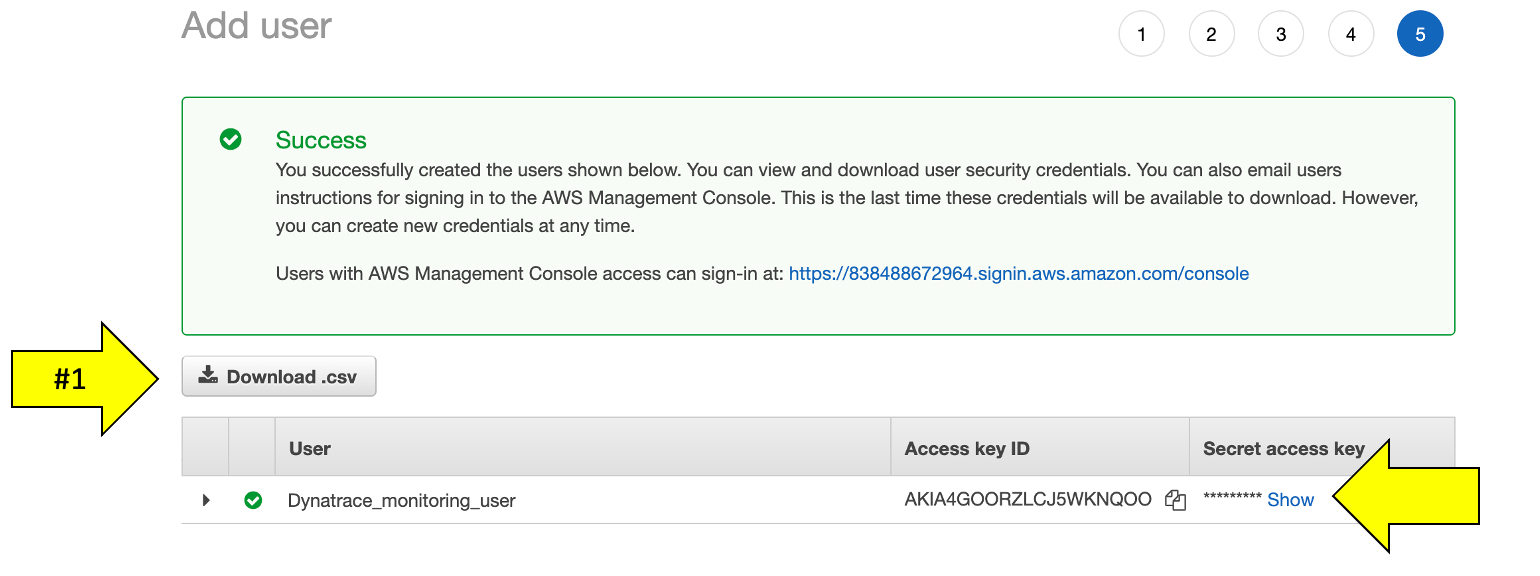This screenshot has height=576, width=1540.
Task: Expand the Dynatrace_monitoring_user row
Action: 206,500
